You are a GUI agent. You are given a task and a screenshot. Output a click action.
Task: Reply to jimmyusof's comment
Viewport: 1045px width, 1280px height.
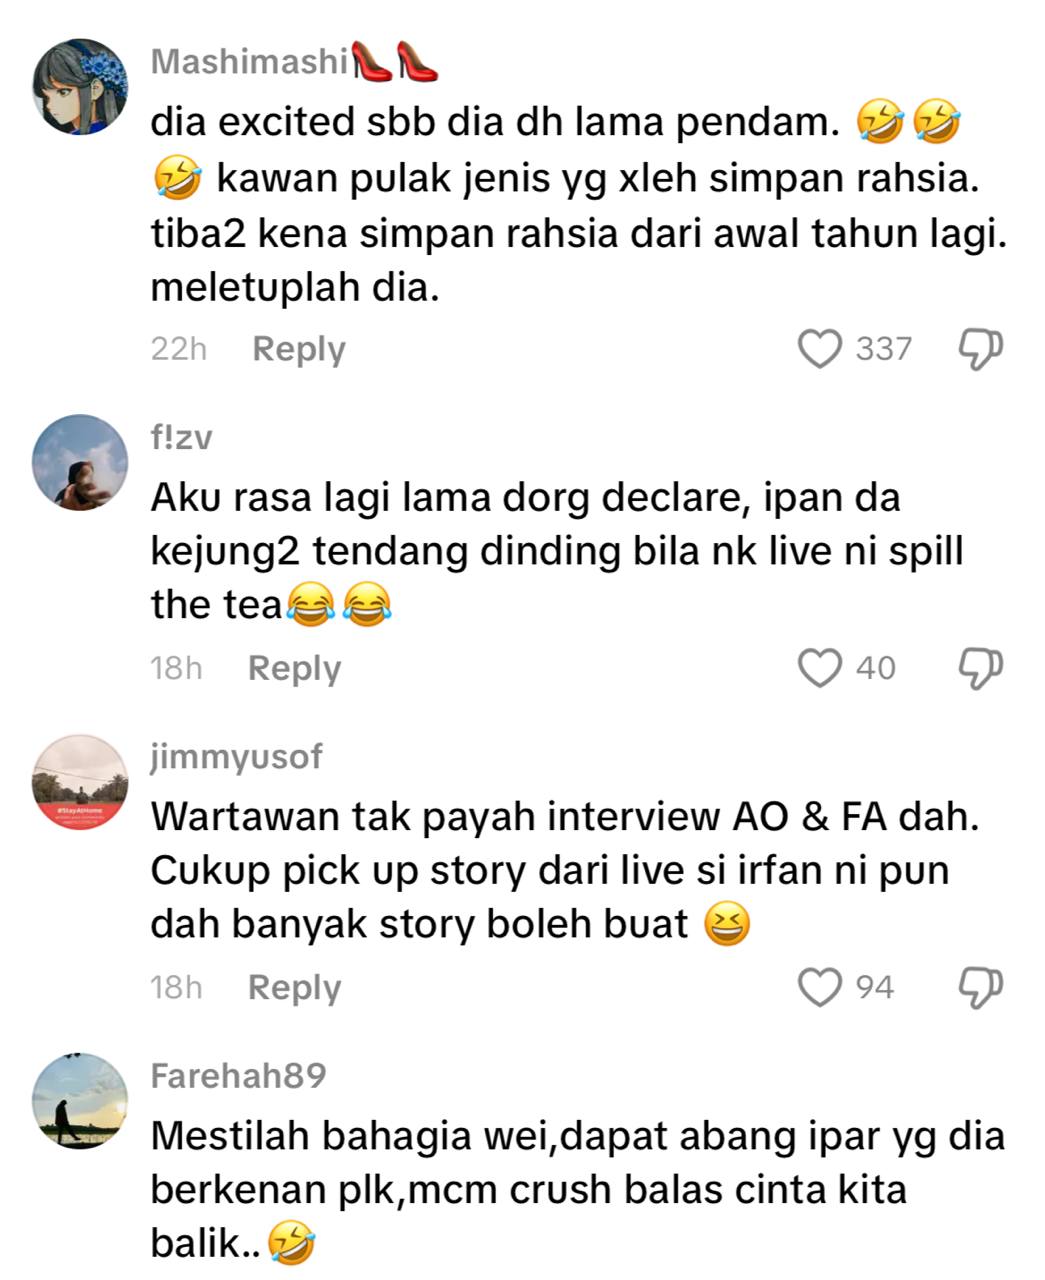[294, 987]
